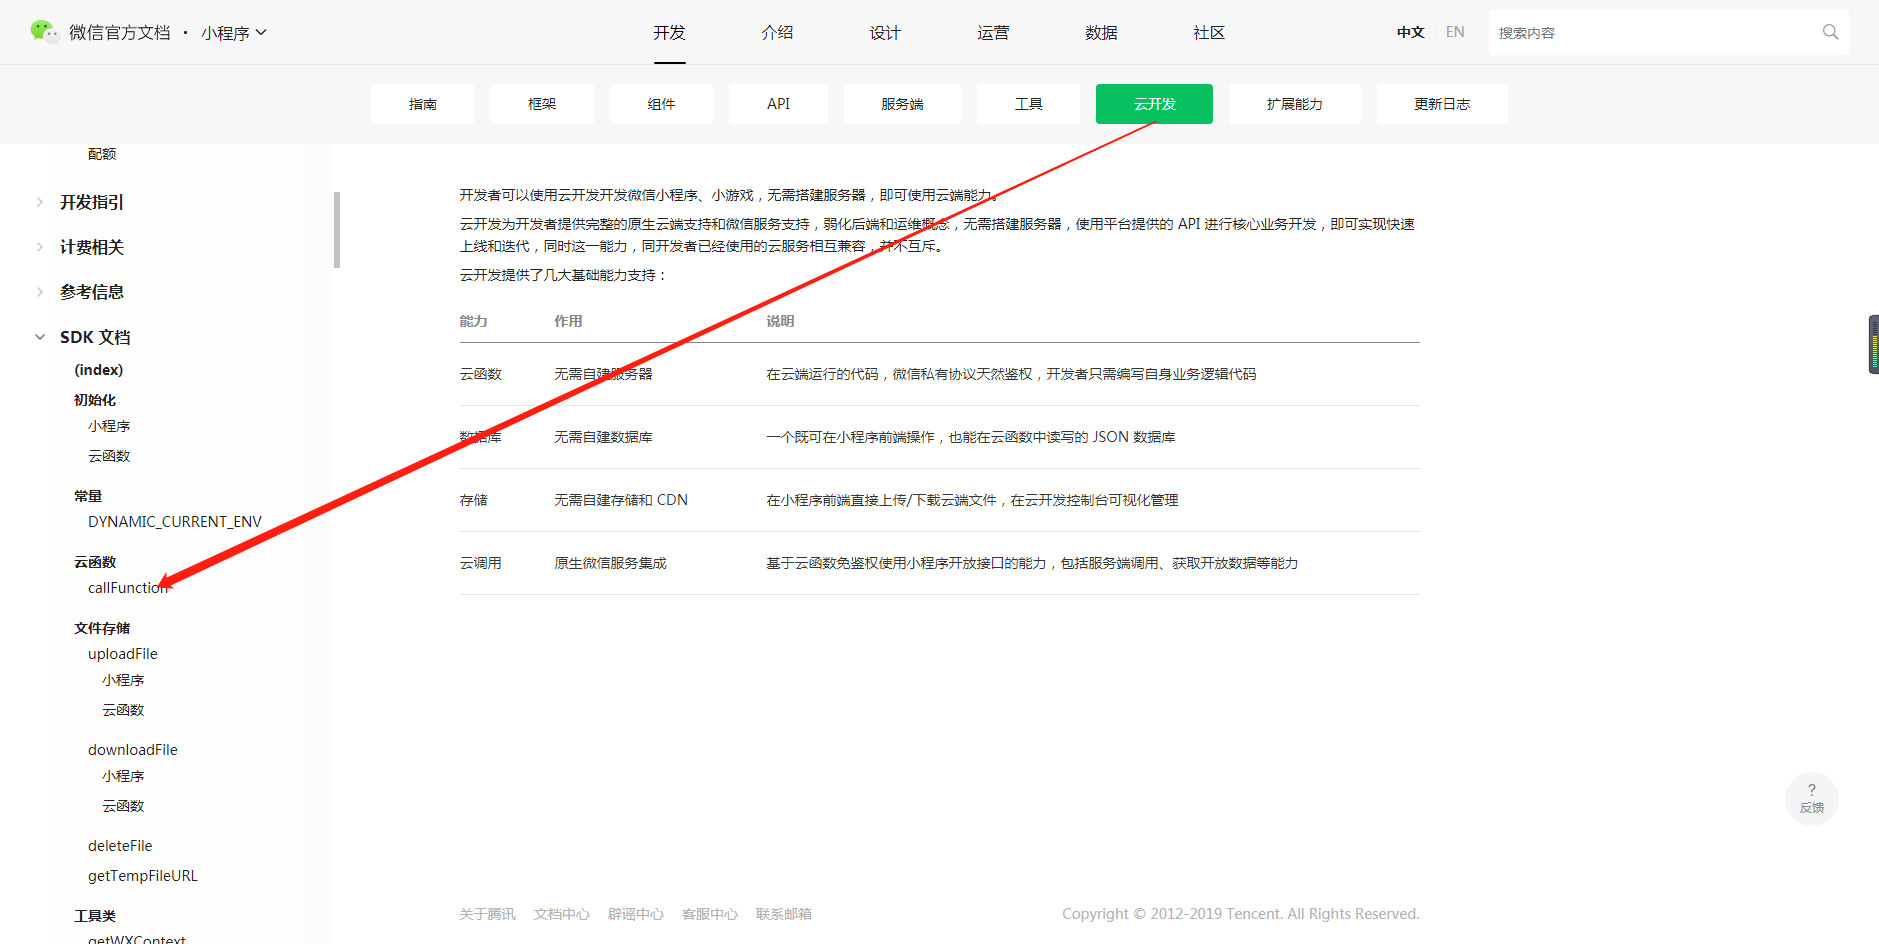The width and height of the screenshot is (1879, 944).
Task: Expand the 开发指引 section
Action: (x=92, y=202)
